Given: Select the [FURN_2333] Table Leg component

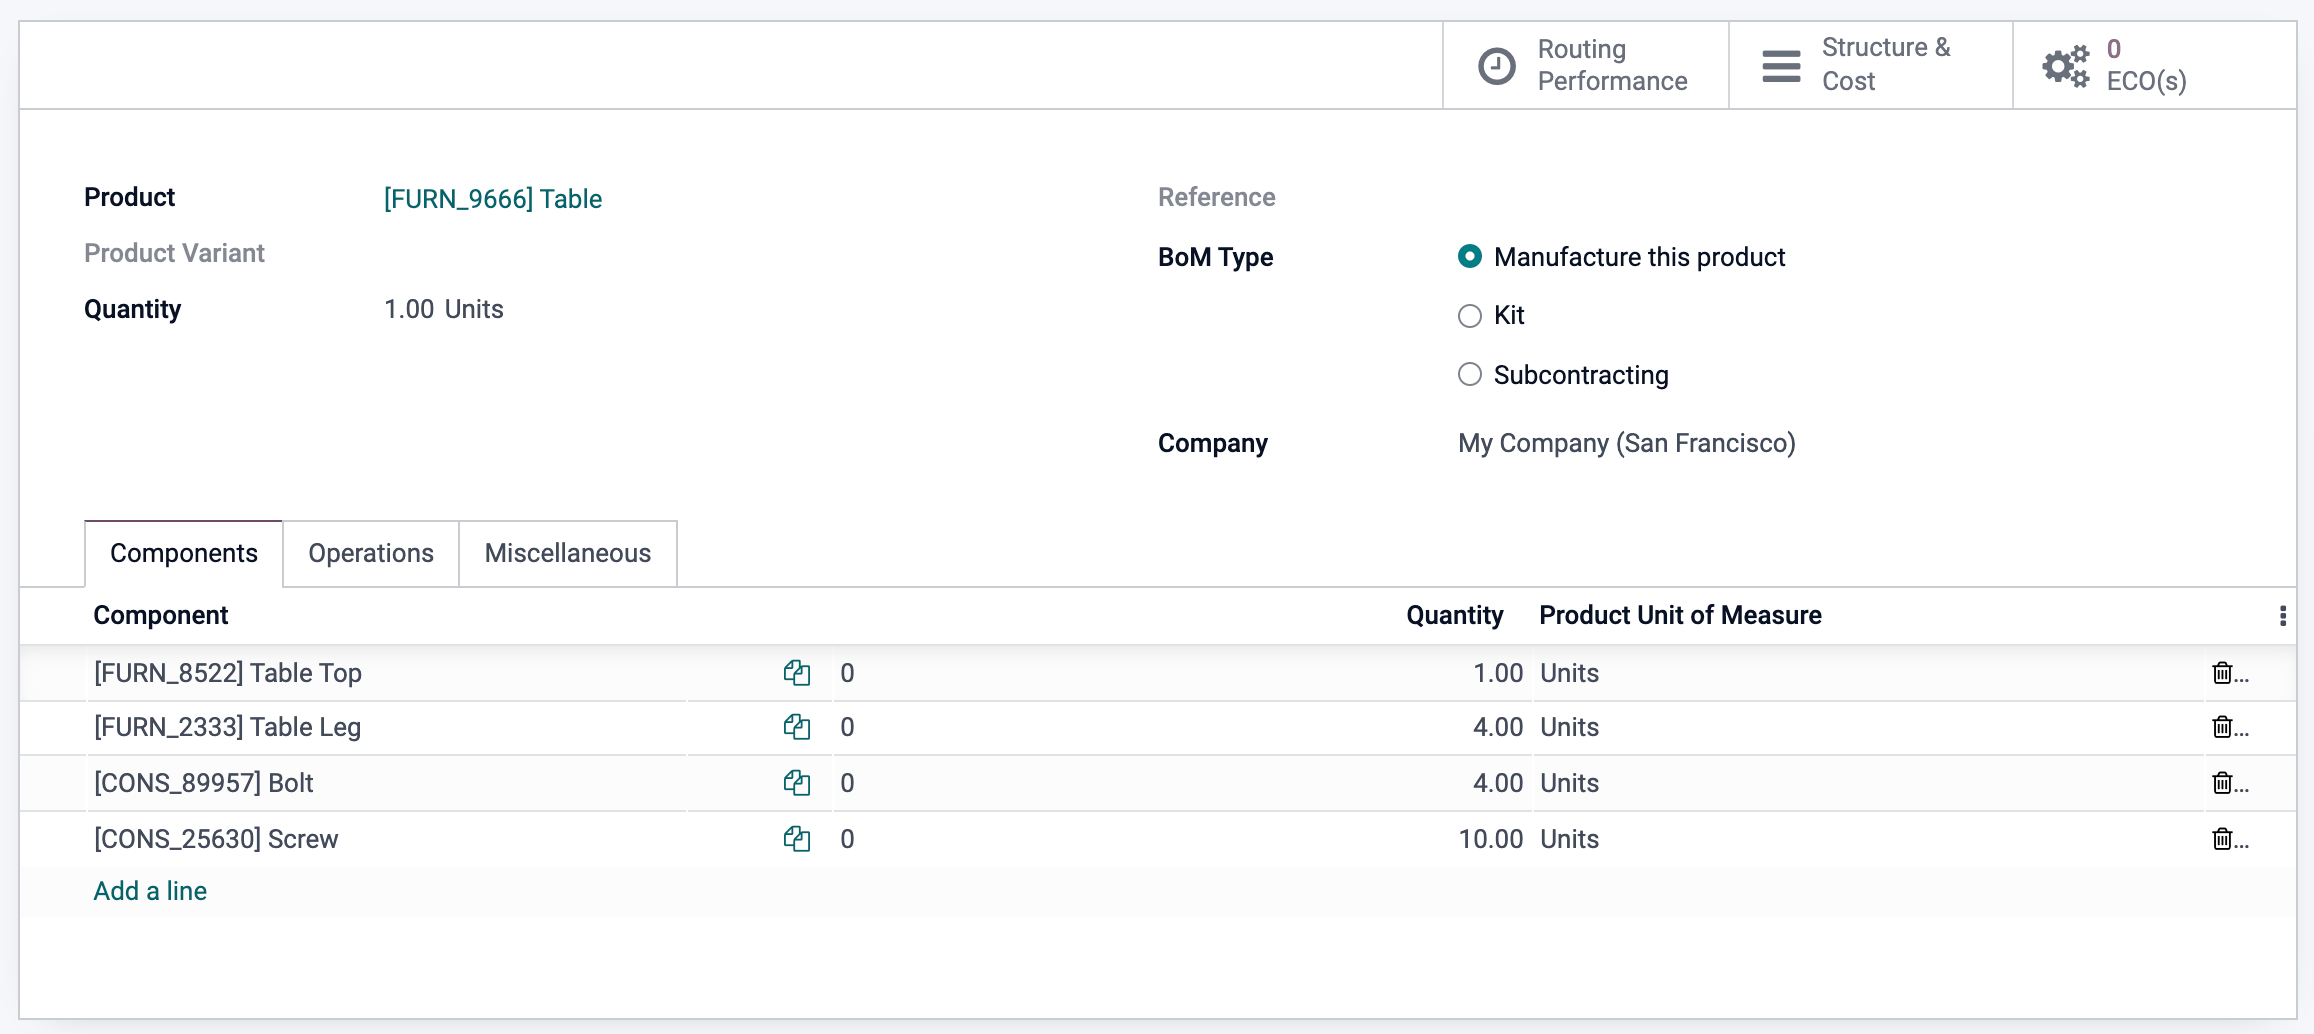Looking at the screenshot, I should tap(228, 727).
